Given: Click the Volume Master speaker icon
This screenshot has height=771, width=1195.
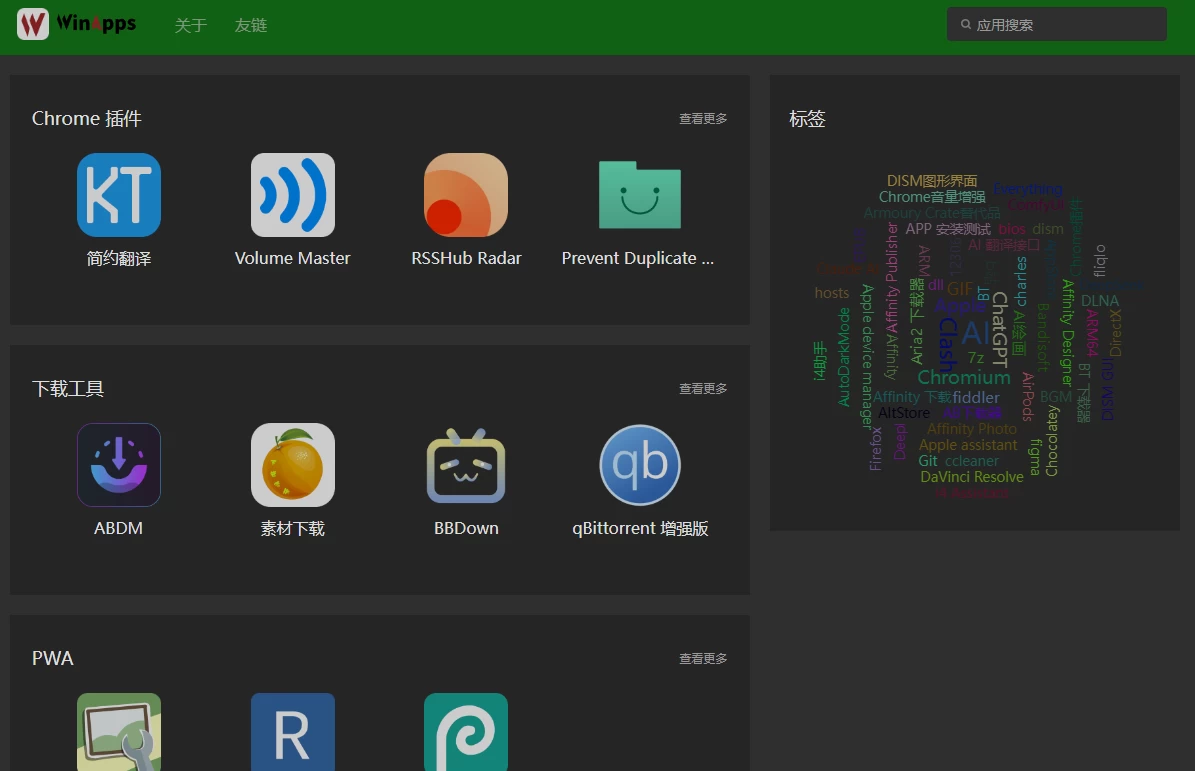Looking at the screenshot, I should tap(293, 195).
